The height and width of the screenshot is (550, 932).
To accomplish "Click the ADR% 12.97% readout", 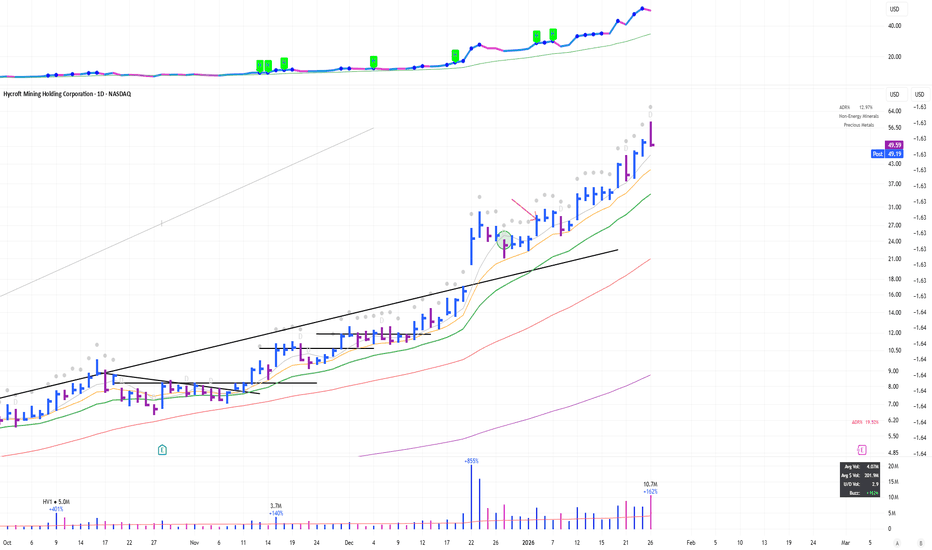I will (856, 108).
